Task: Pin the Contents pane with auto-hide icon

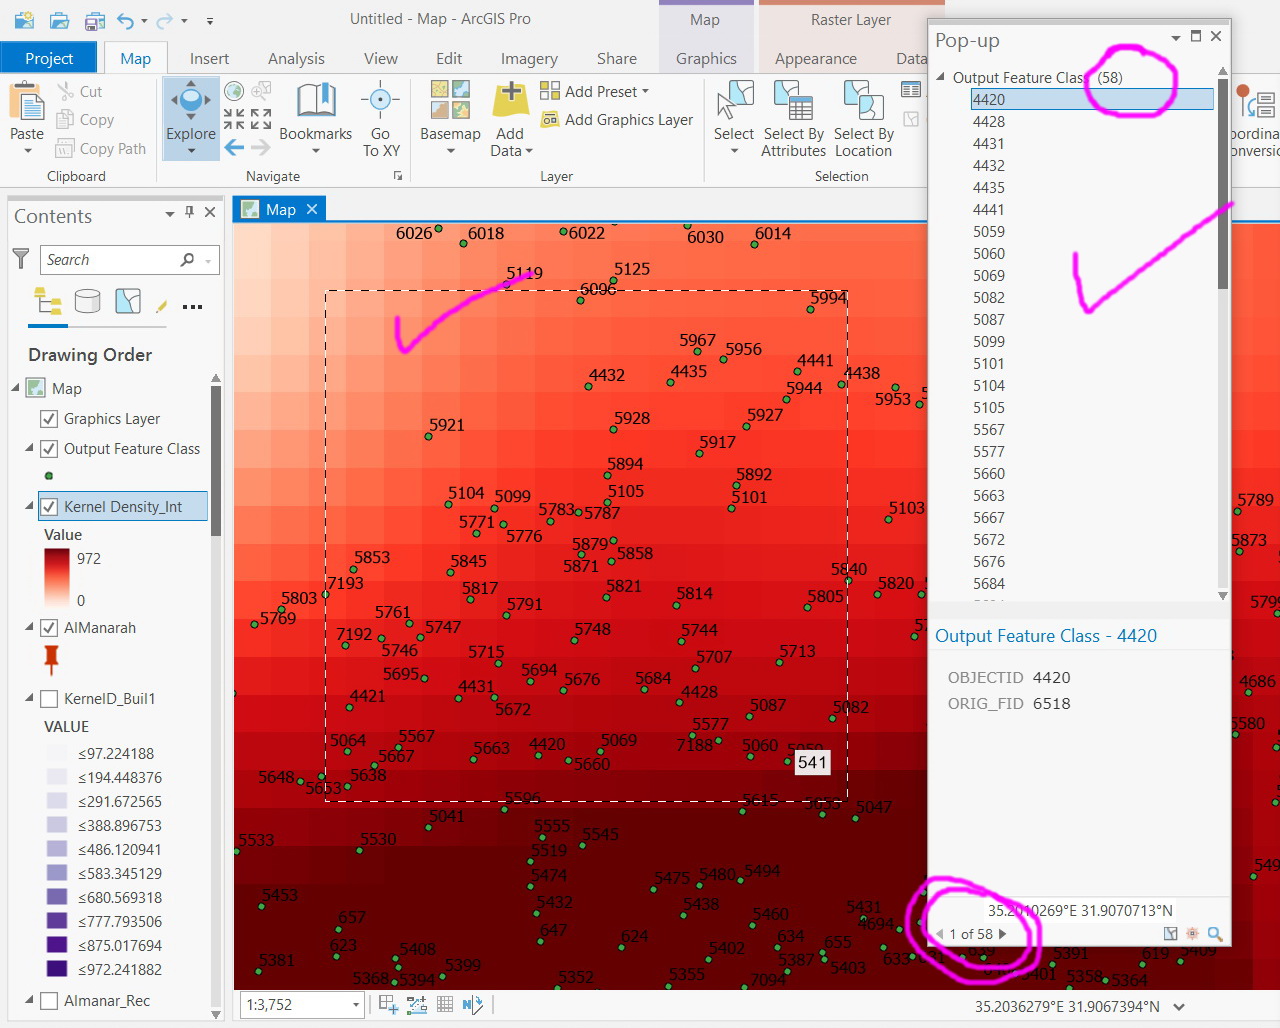Action: [189, 212]
